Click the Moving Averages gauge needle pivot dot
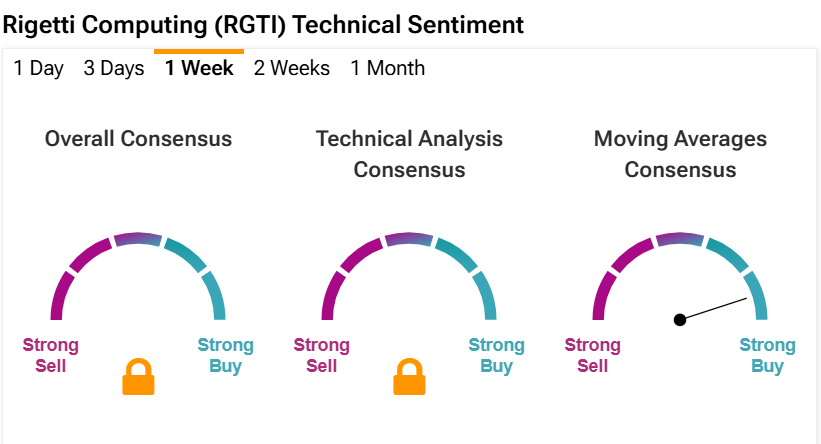 tap(680, 319)
